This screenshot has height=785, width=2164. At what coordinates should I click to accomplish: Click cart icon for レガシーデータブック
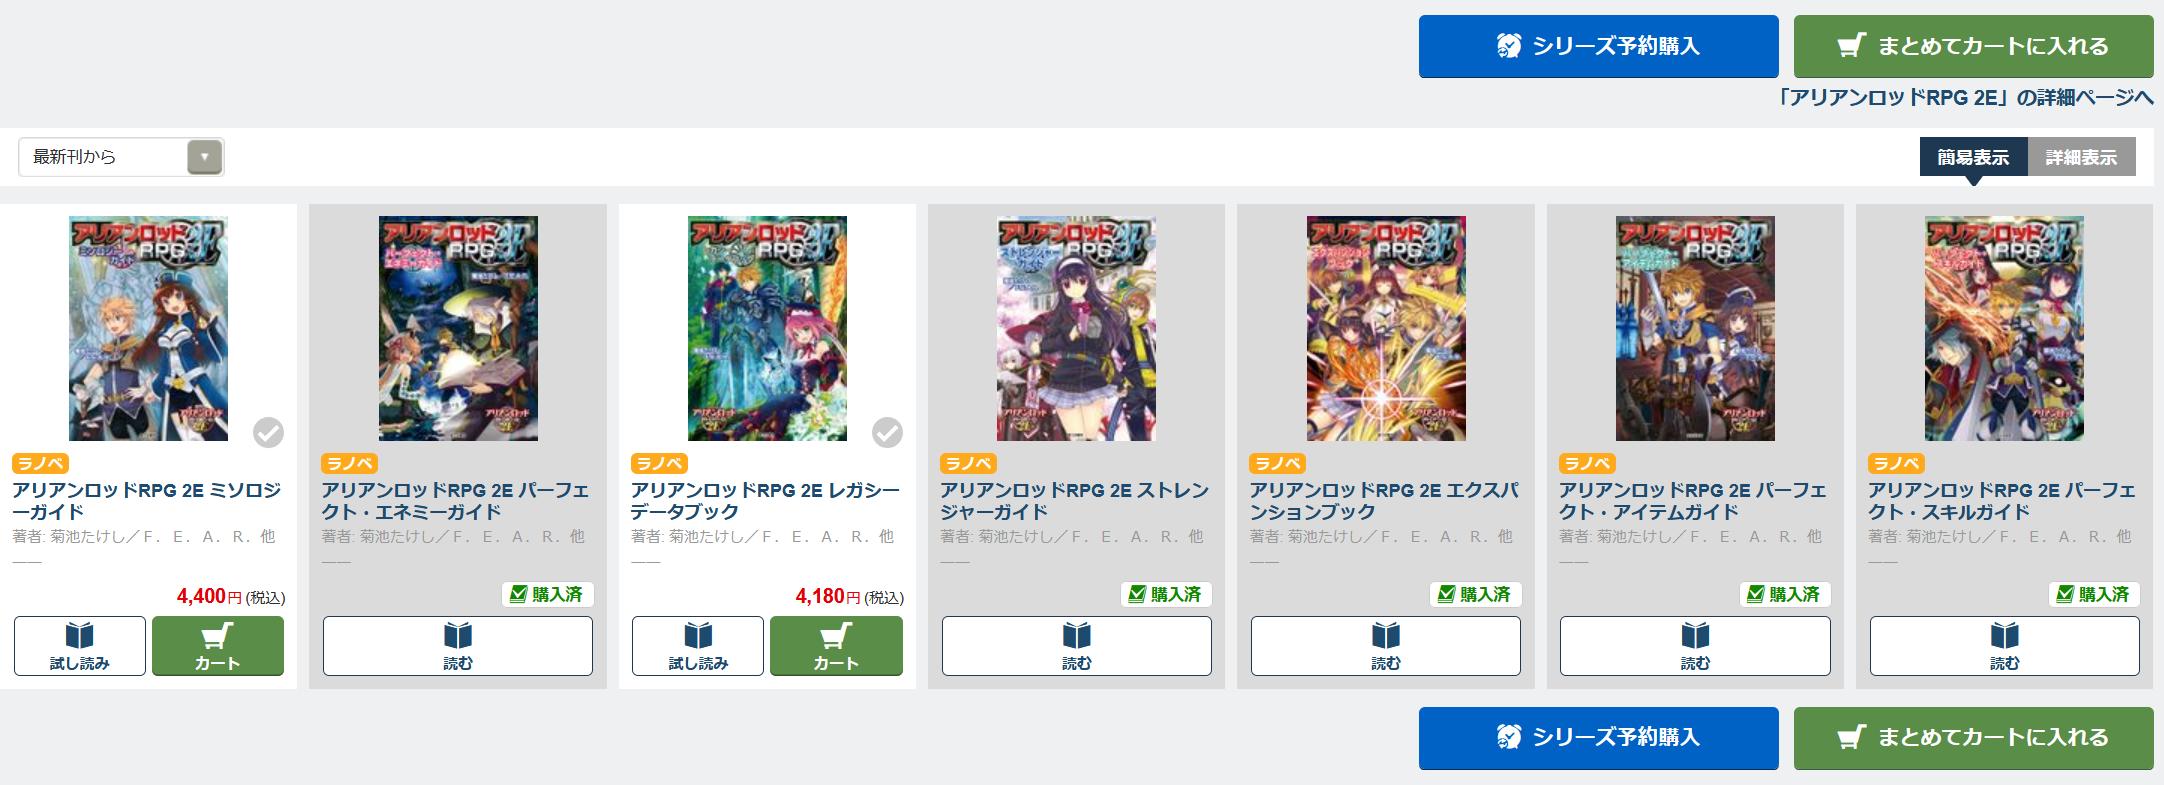(x=836, y=646)
